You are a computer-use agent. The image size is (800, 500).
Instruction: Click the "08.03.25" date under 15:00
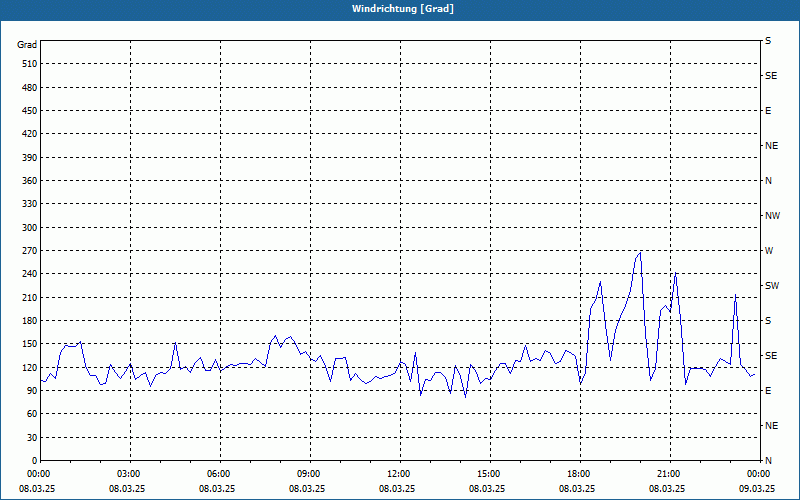point(487,489)
